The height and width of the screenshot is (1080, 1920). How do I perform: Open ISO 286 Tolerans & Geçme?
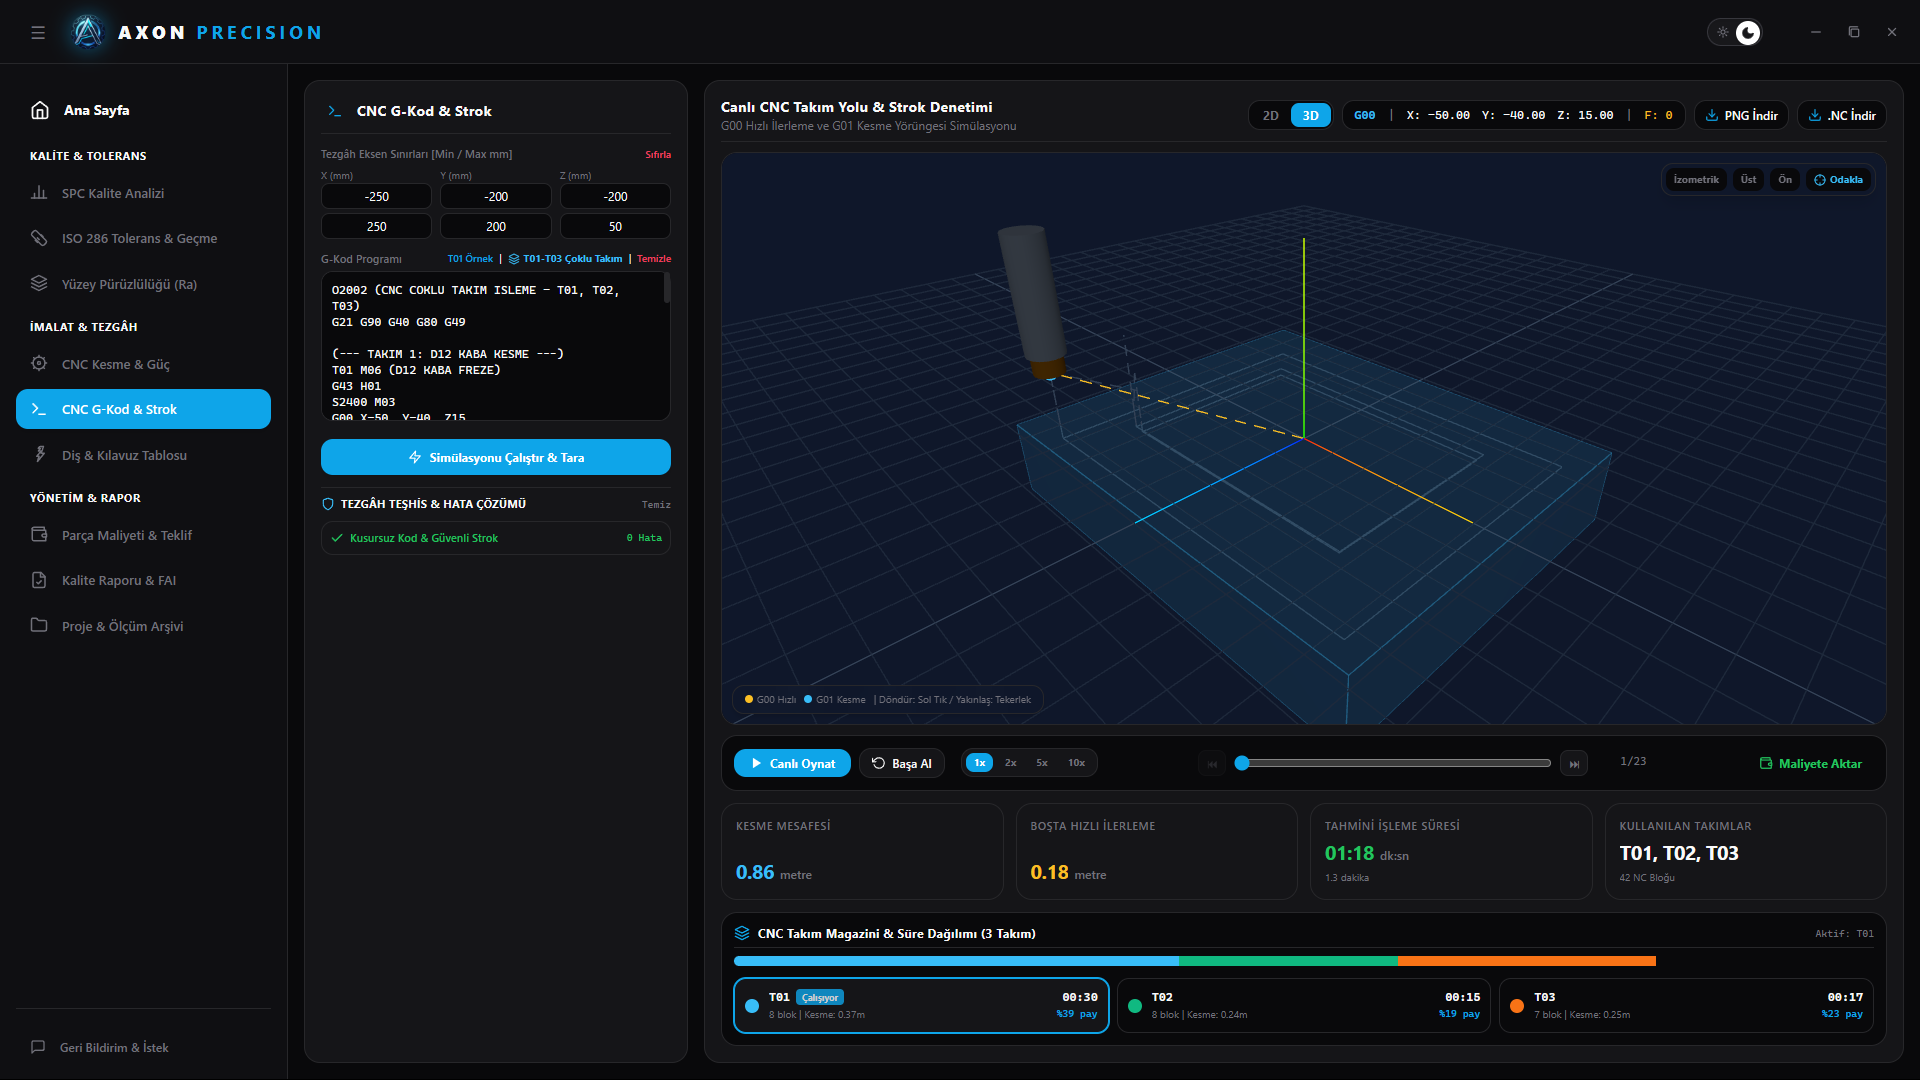(143, 238)
